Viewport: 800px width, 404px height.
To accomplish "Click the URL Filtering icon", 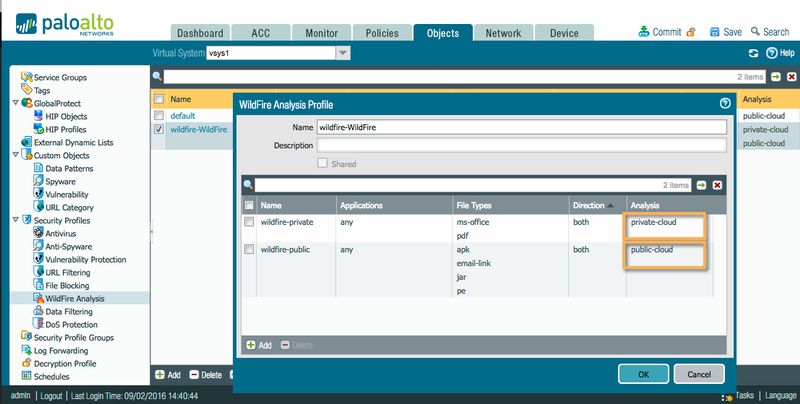I will click(x=38, y=272).
